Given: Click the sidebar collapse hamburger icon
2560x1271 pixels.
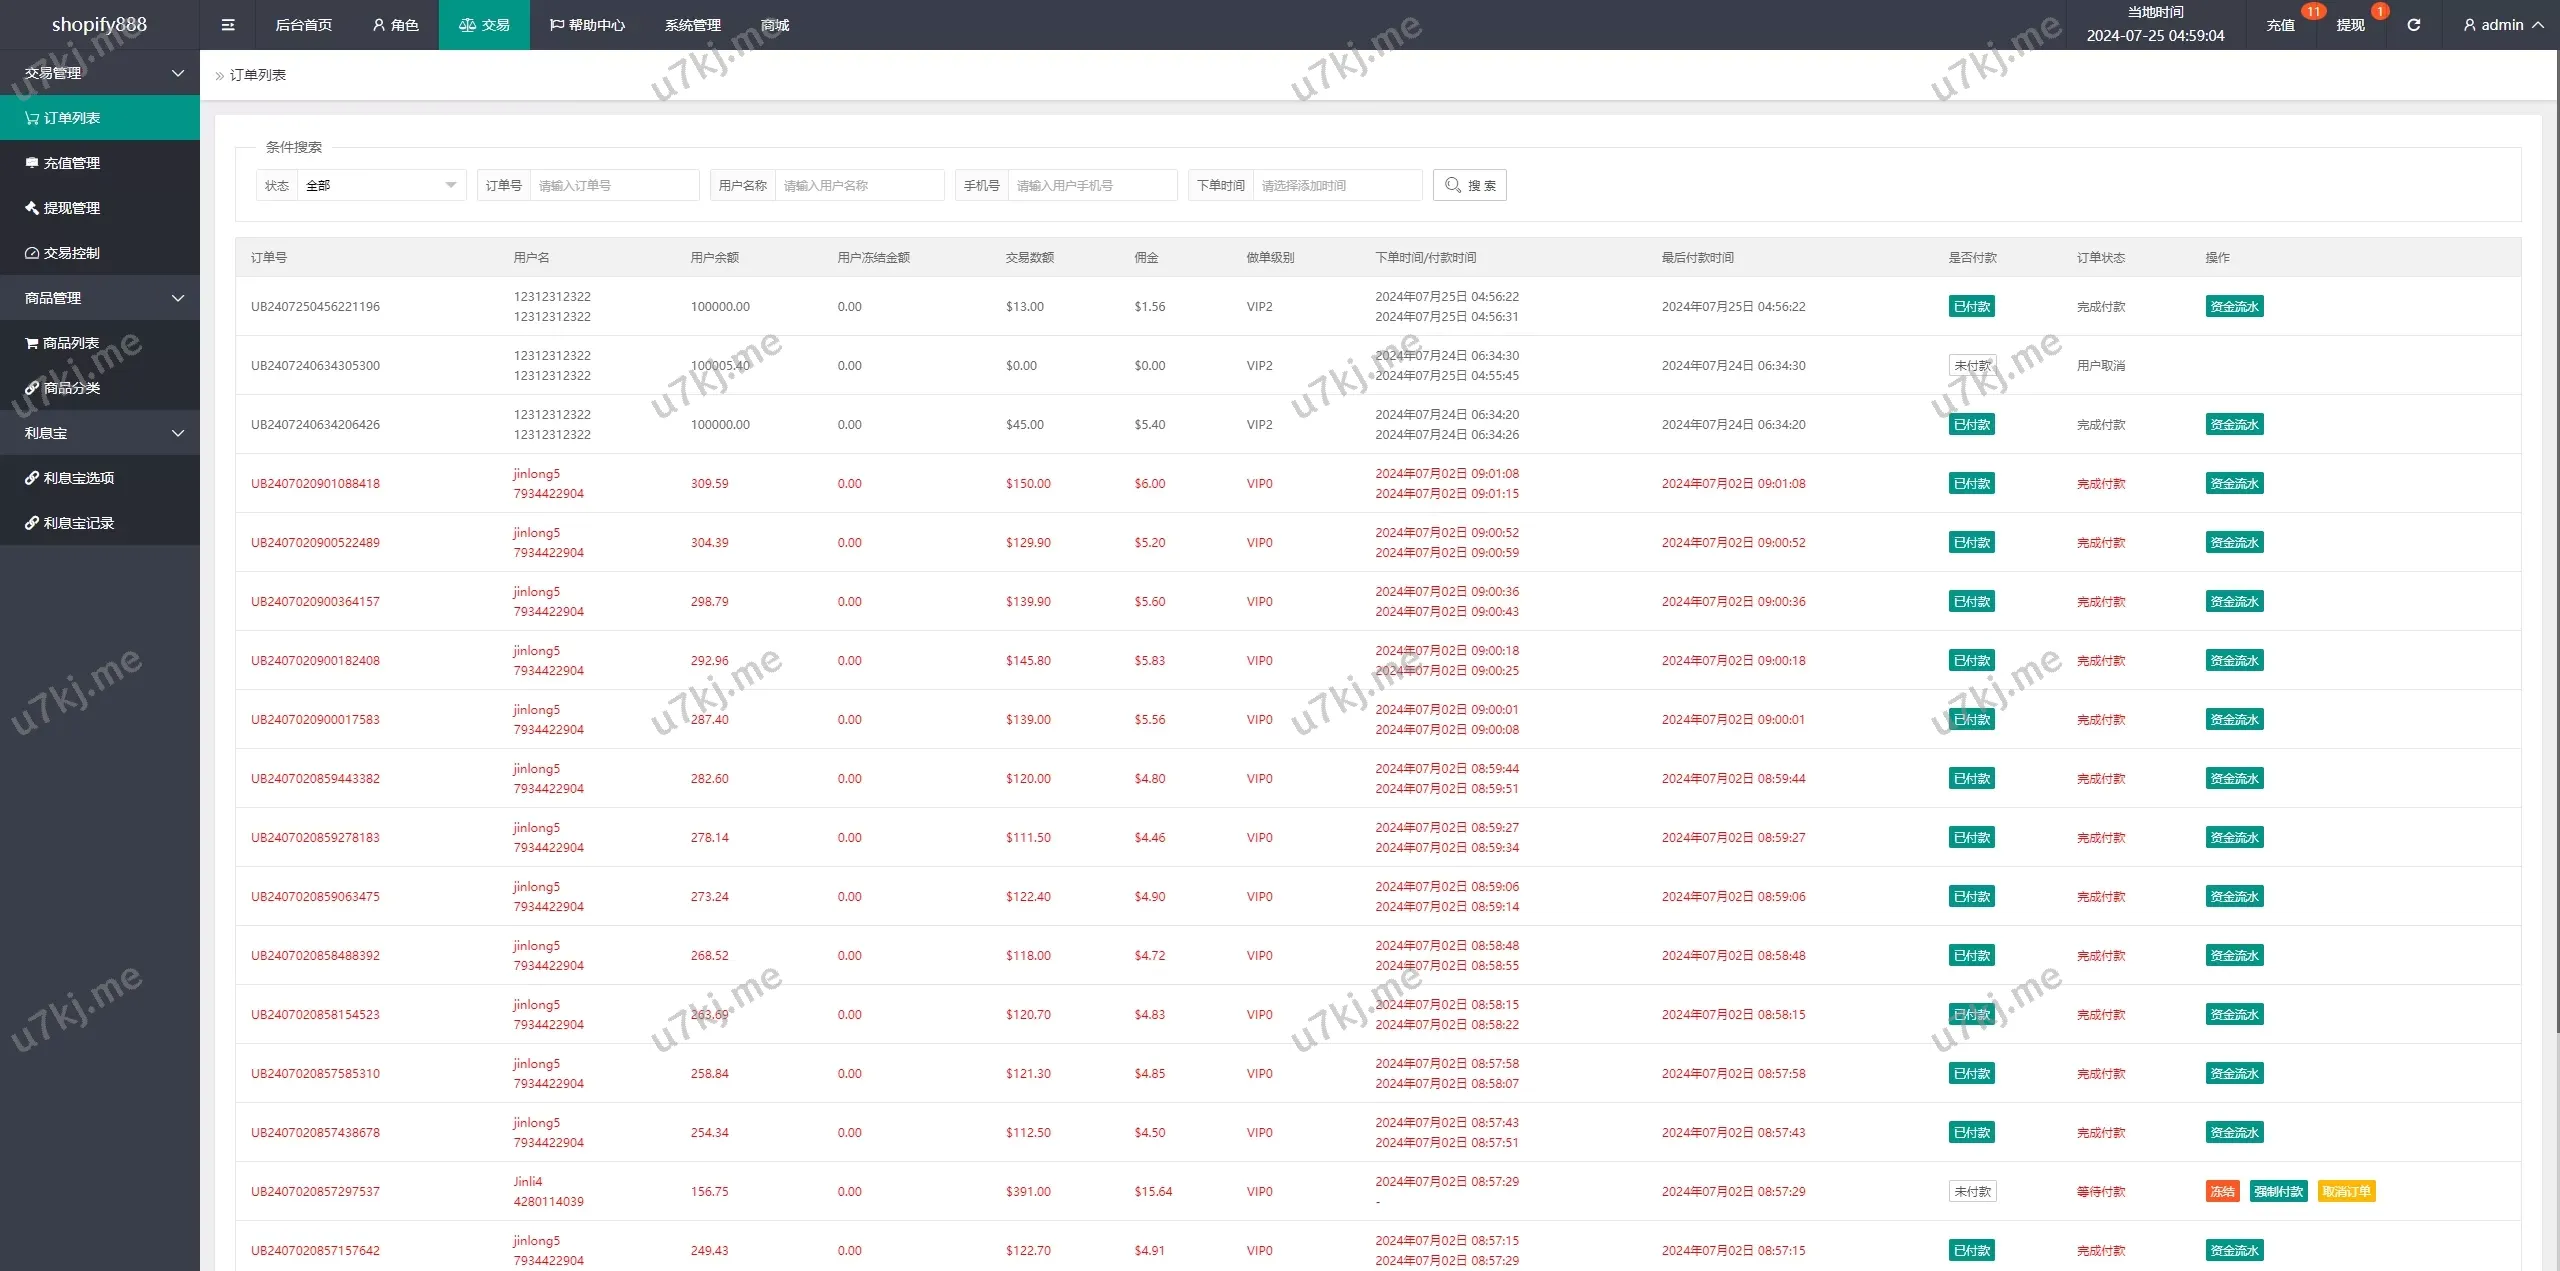Looking at the screenshot, I should pos(228,25).
